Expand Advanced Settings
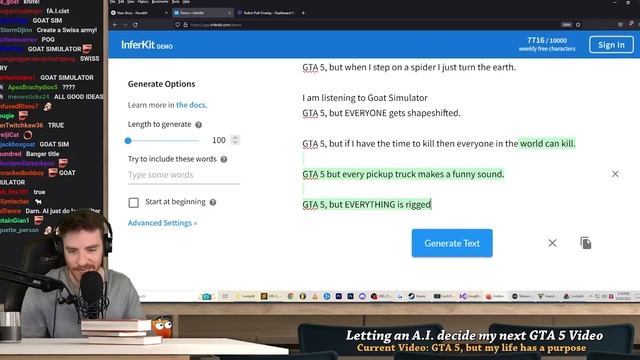The image size is (640, 360). pyautogui.click(x=162, y=223)
